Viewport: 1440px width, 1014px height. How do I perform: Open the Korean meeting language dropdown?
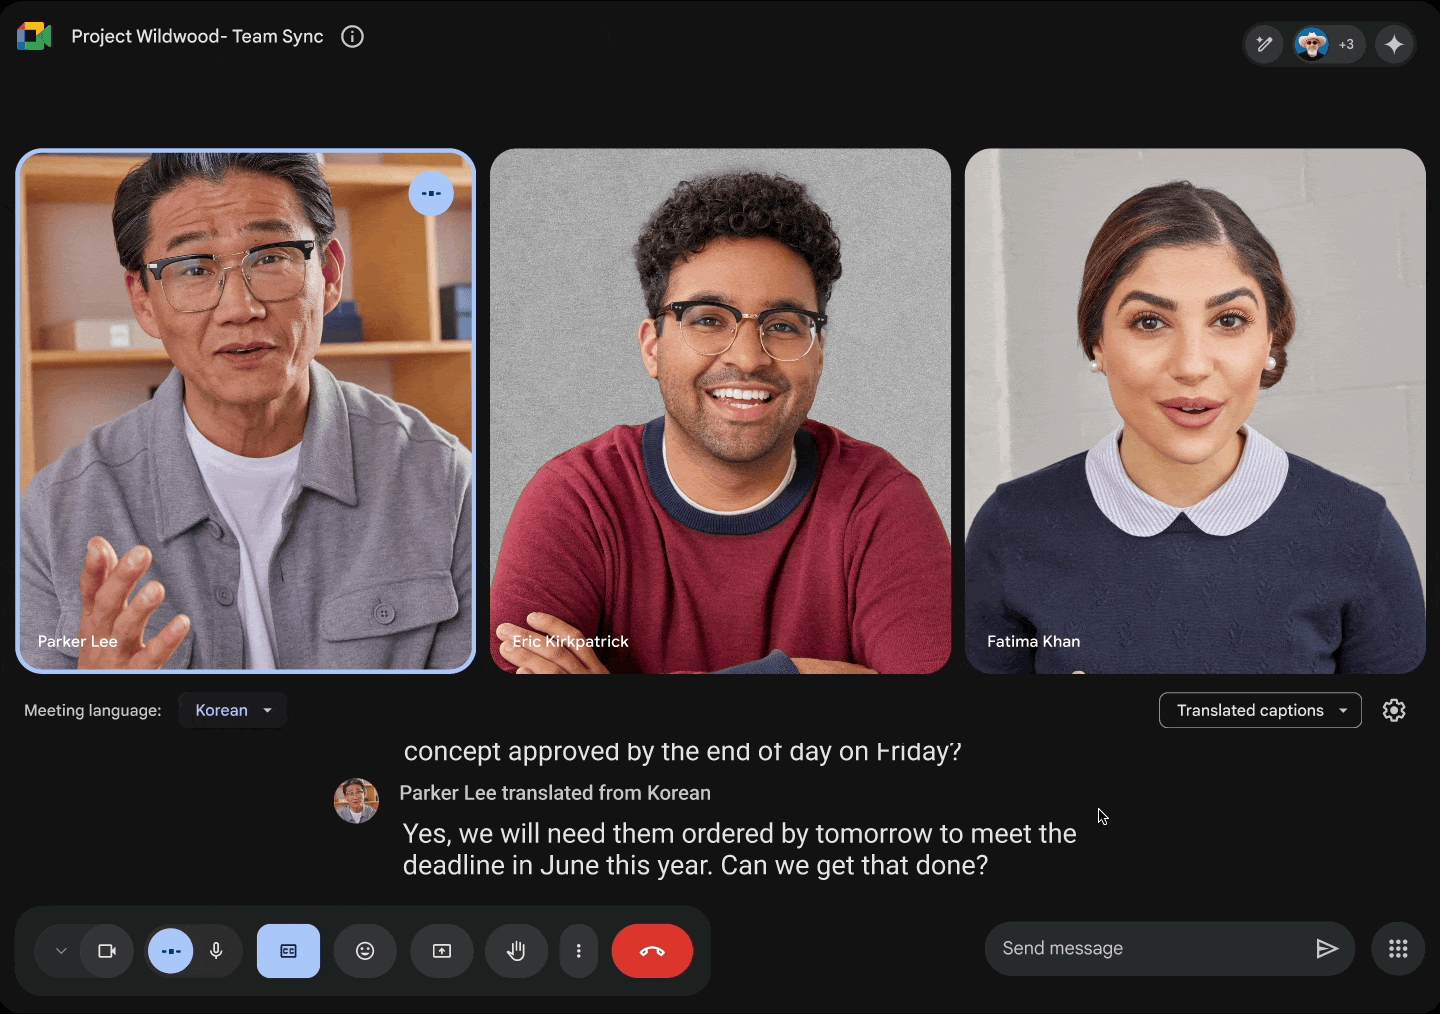(x=232, y=710)
